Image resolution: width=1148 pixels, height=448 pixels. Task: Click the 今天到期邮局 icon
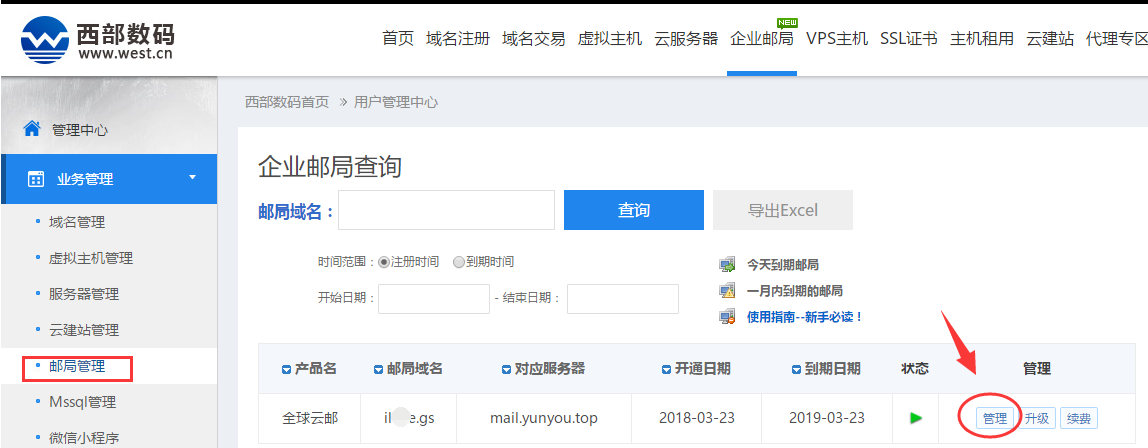click(727, 265)
